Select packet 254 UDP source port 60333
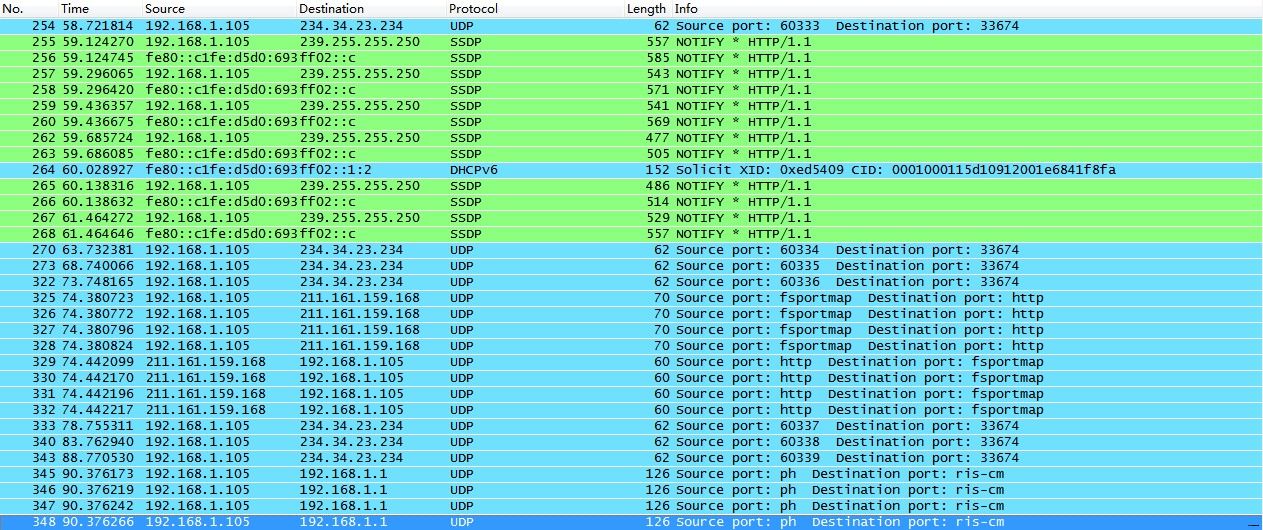1263x530 pixels. 631,26
